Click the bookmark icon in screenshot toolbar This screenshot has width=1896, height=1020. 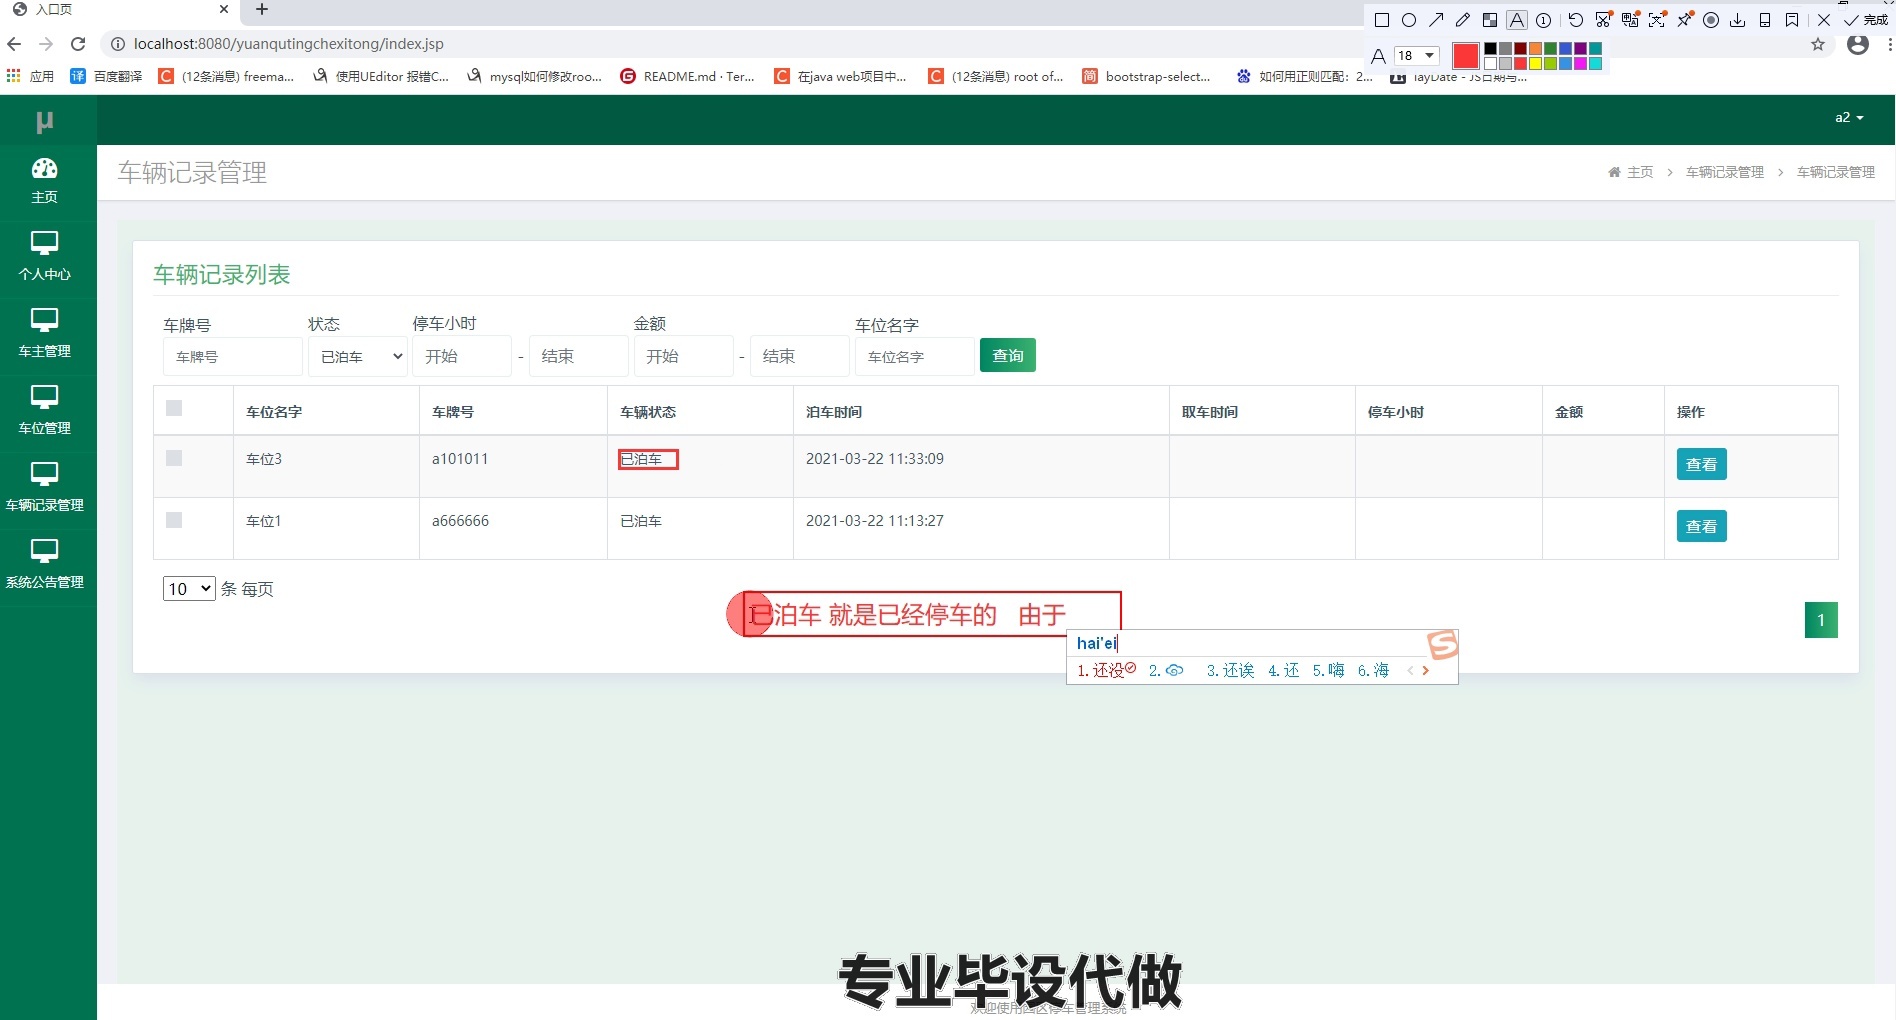coord(1792,20)
